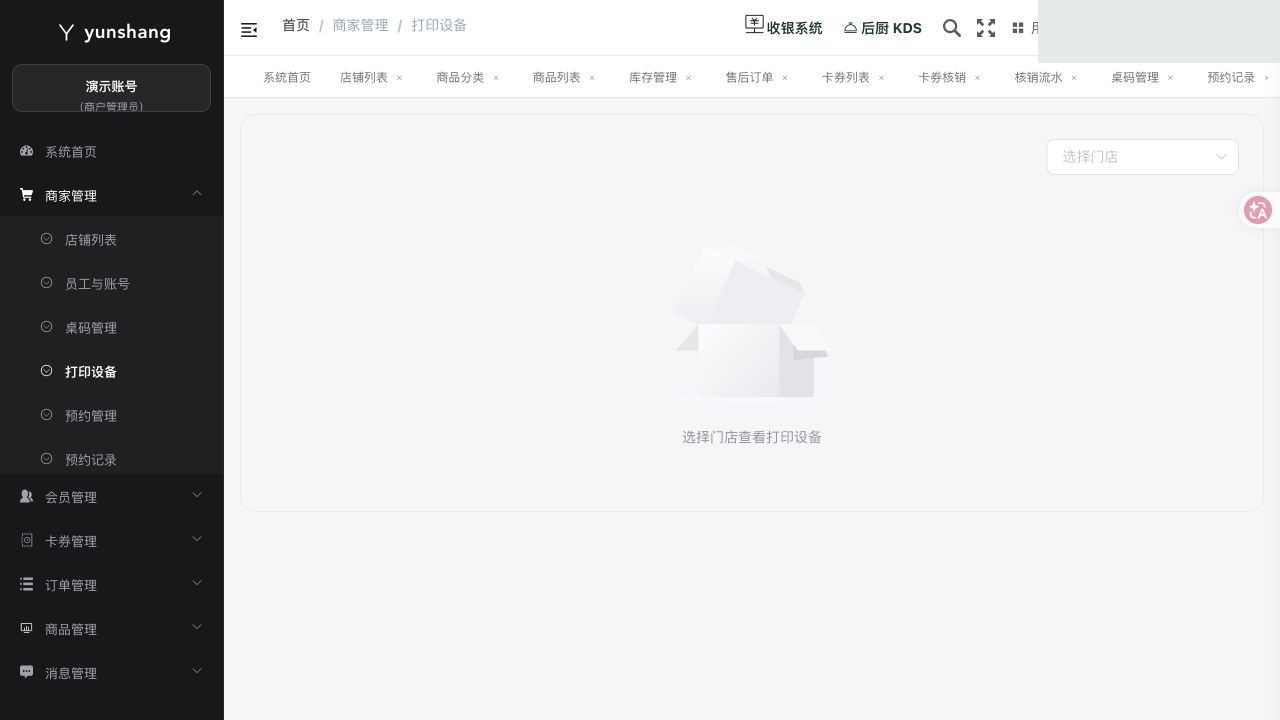Click the grid apps icon in header

click(x=1018, y=28)
